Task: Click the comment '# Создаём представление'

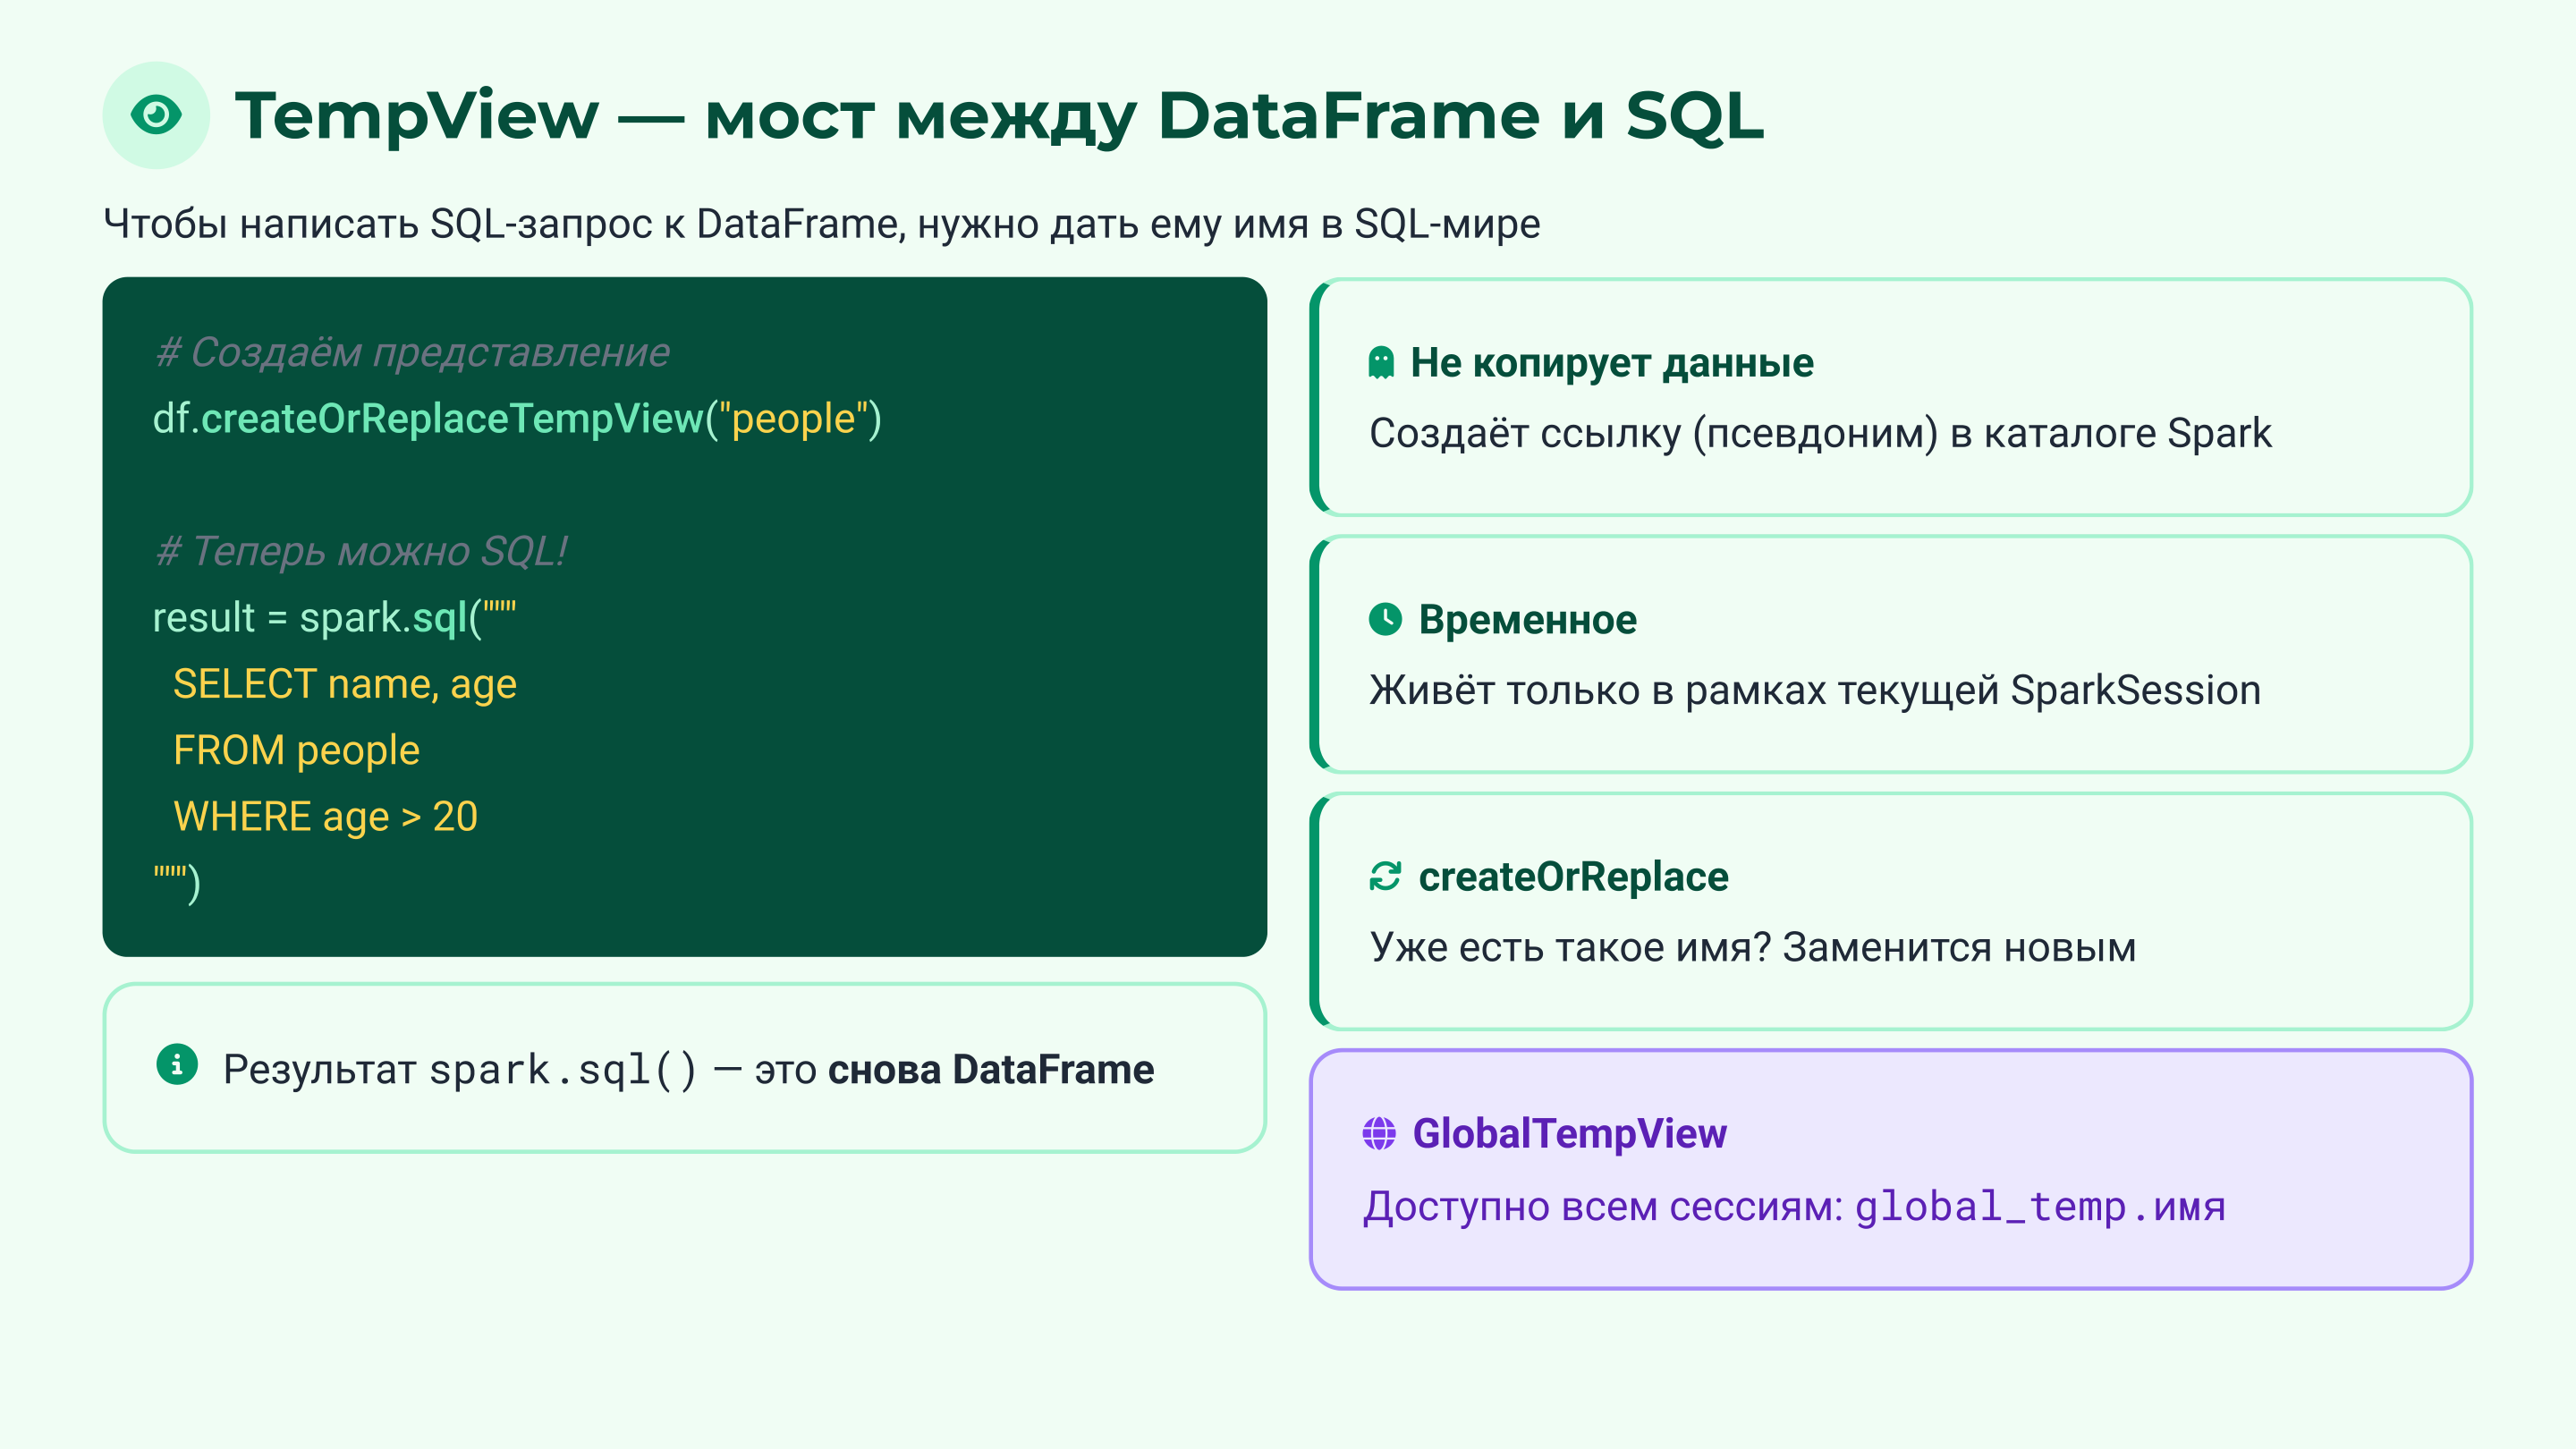Action: click(x=412, y=352)
